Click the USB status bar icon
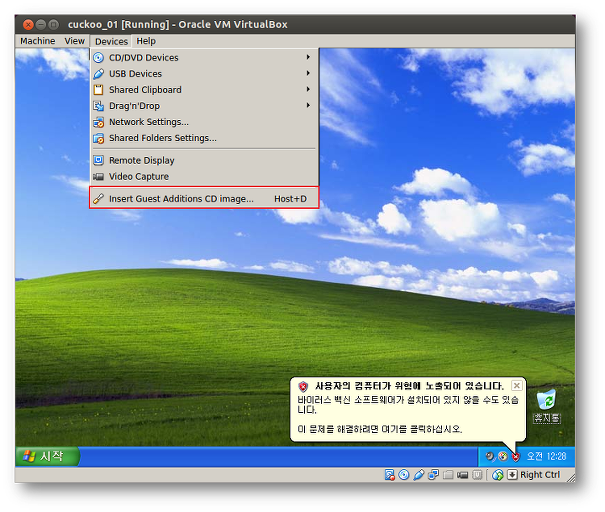The height and width of the screenshot is (512, 605). click(x=419, y=475)
